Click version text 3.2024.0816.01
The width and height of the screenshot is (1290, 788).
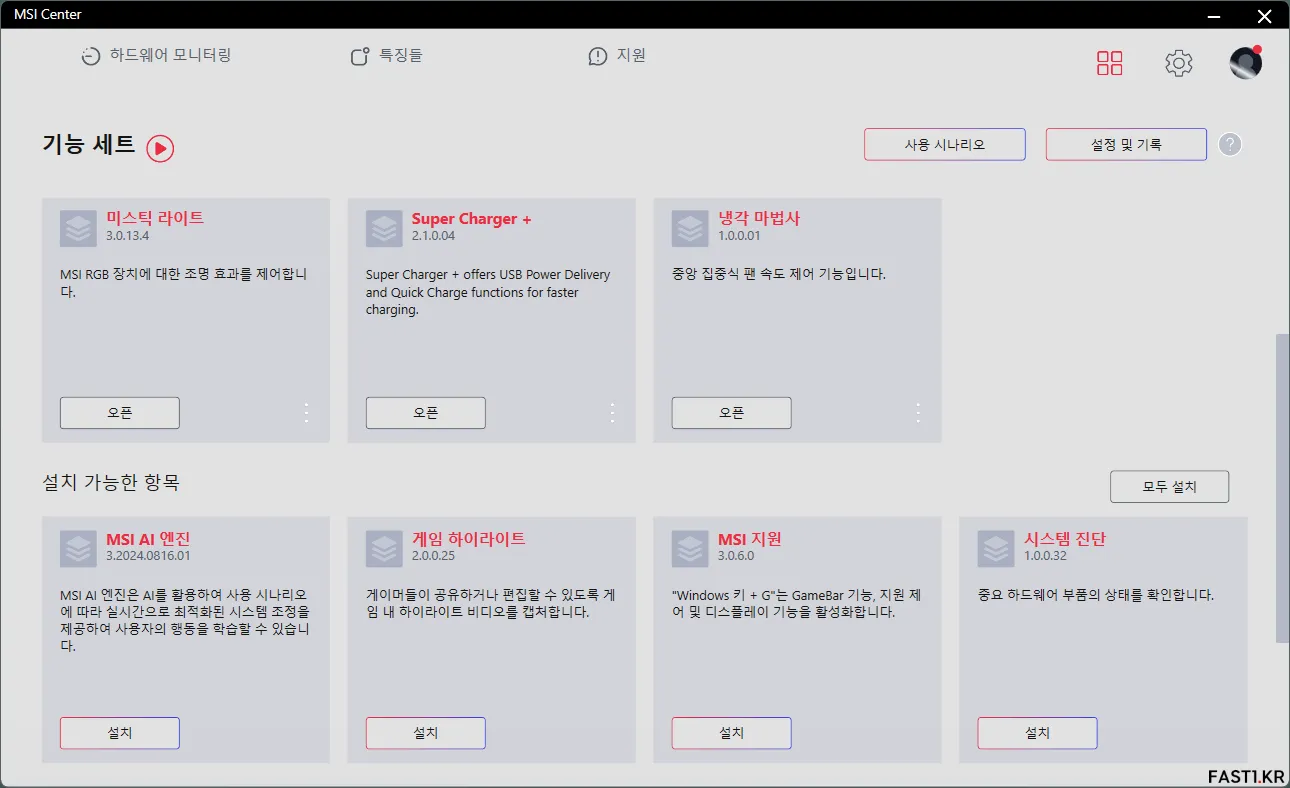pyautogui.click(x=148, y=556)
